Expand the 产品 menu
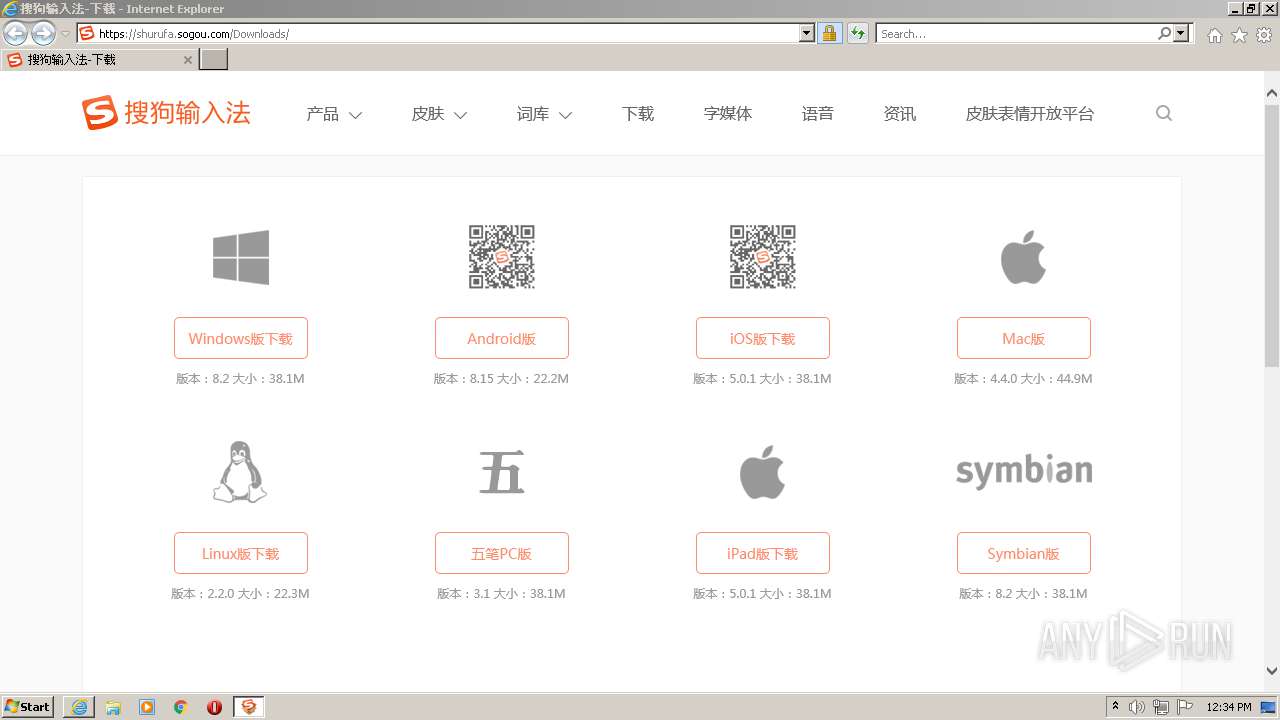The image size is (1280, 720). click(x=334, y=114)
